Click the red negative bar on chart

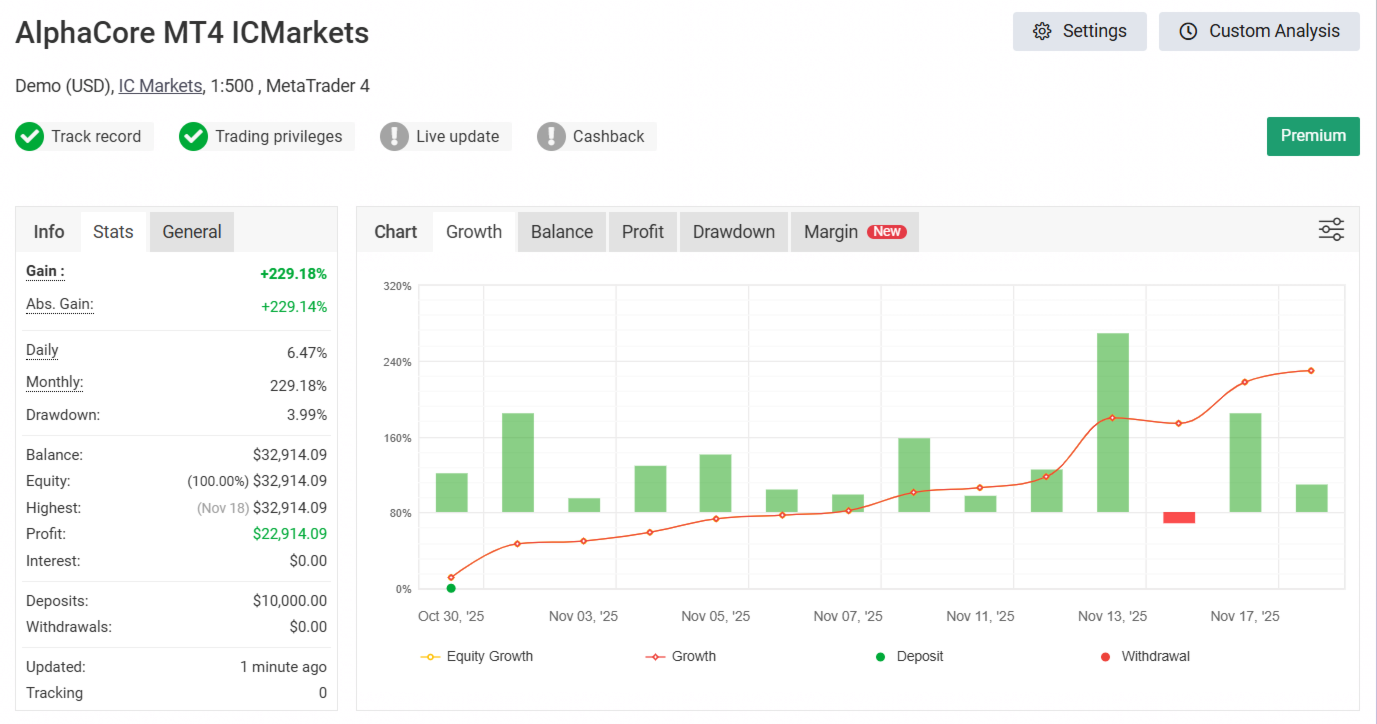click(1179, 517)
